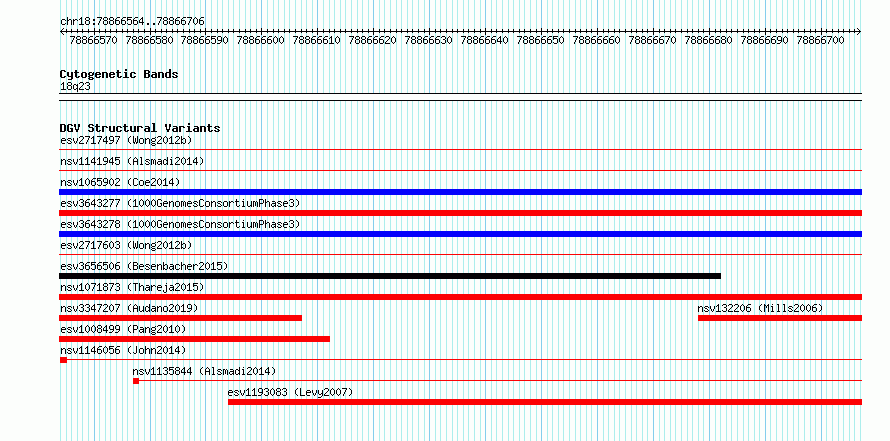890x441 pixels.
Task: Click ruler position 78866640
Action: (x=485, y=40)
